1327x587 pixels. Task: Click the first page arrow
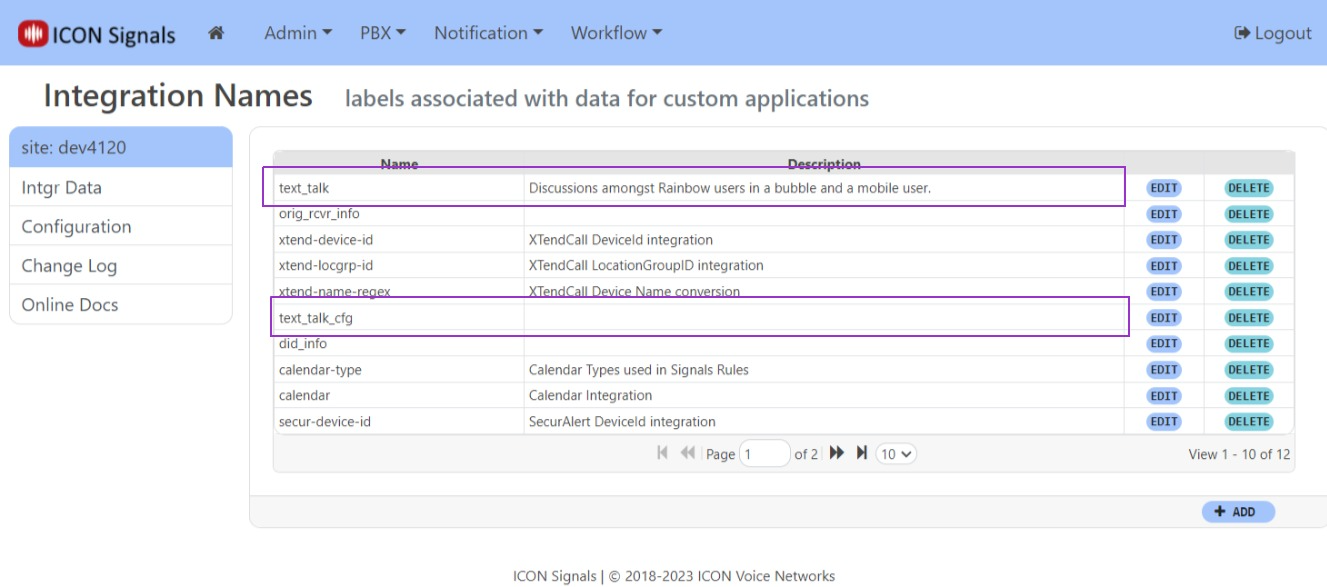pos(663,454)
